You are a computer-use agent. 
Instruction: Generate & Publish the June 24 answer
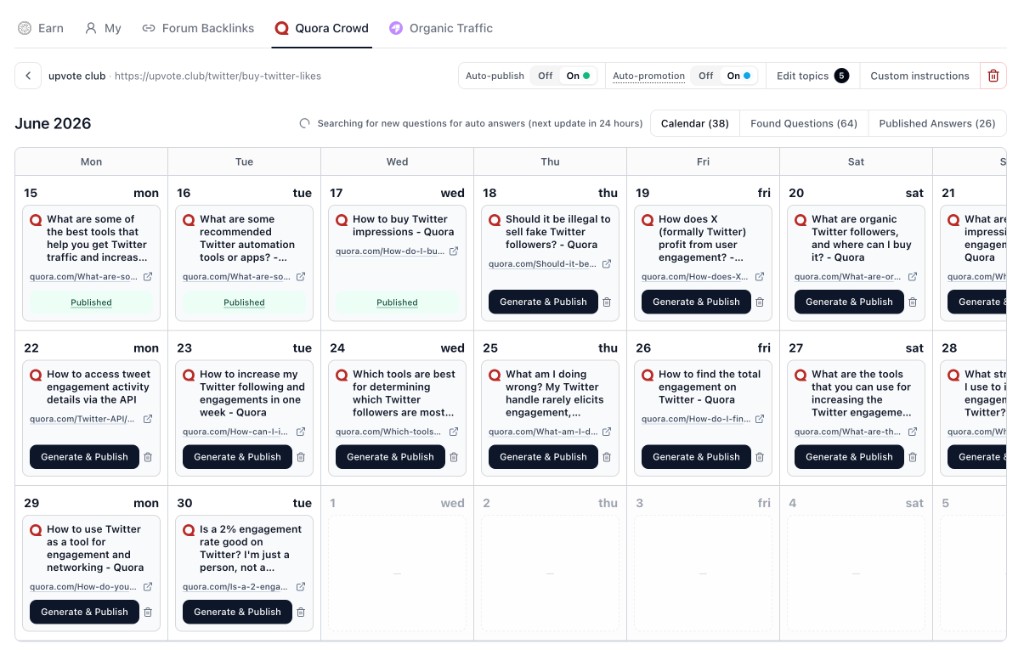tap(390, 457)
